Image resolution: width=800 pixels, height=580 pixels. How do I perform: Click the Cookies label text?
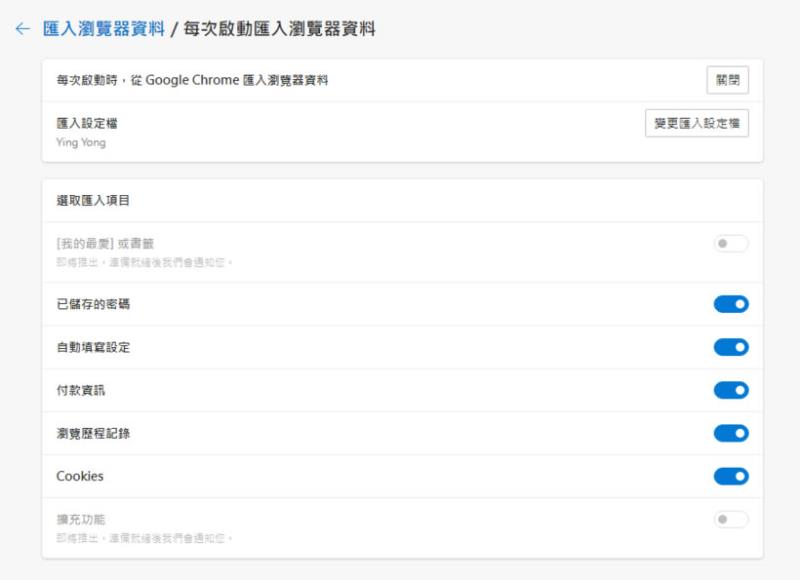point(80,476)
